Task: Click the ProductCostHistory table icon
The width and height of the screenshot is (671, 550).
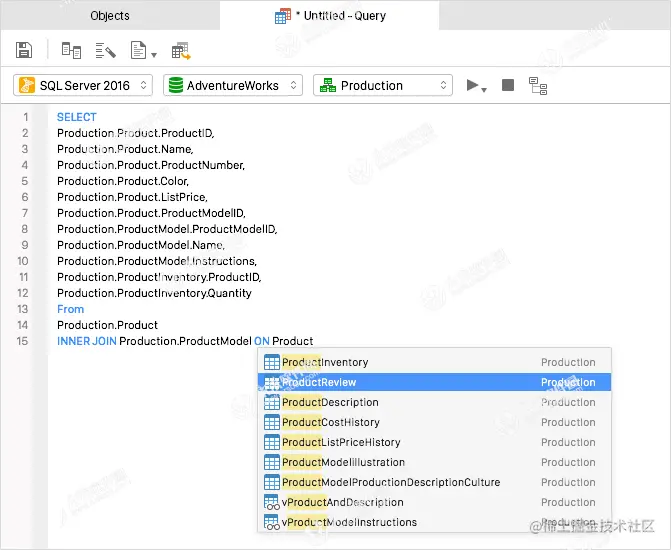Action: pyautogui.click(x=272, y=422)
